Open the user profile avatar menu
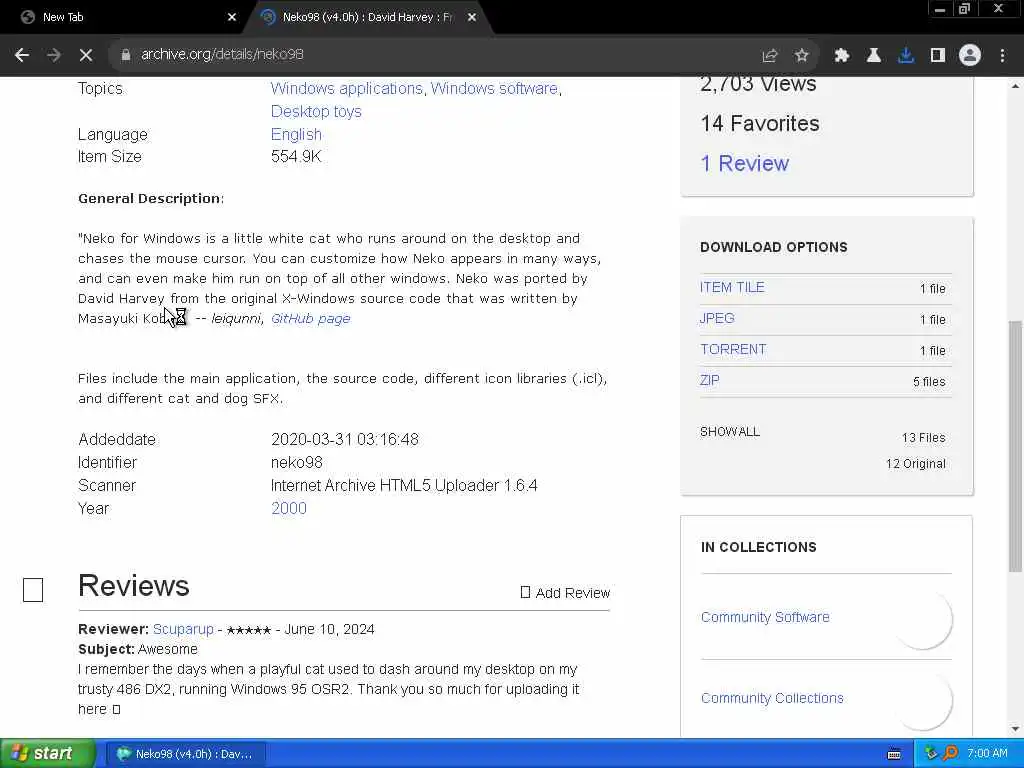Viewport: 1024px width, 768px height. [x=970, y=56]
